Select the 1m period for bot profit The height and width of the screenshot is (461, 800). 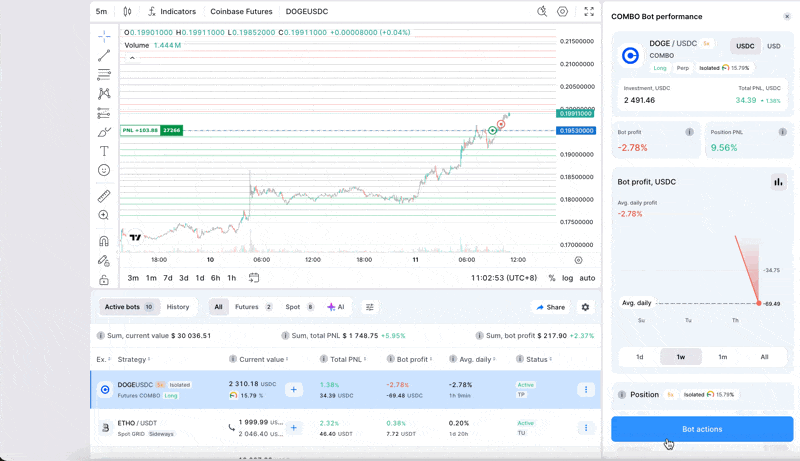tap(722, 357)
